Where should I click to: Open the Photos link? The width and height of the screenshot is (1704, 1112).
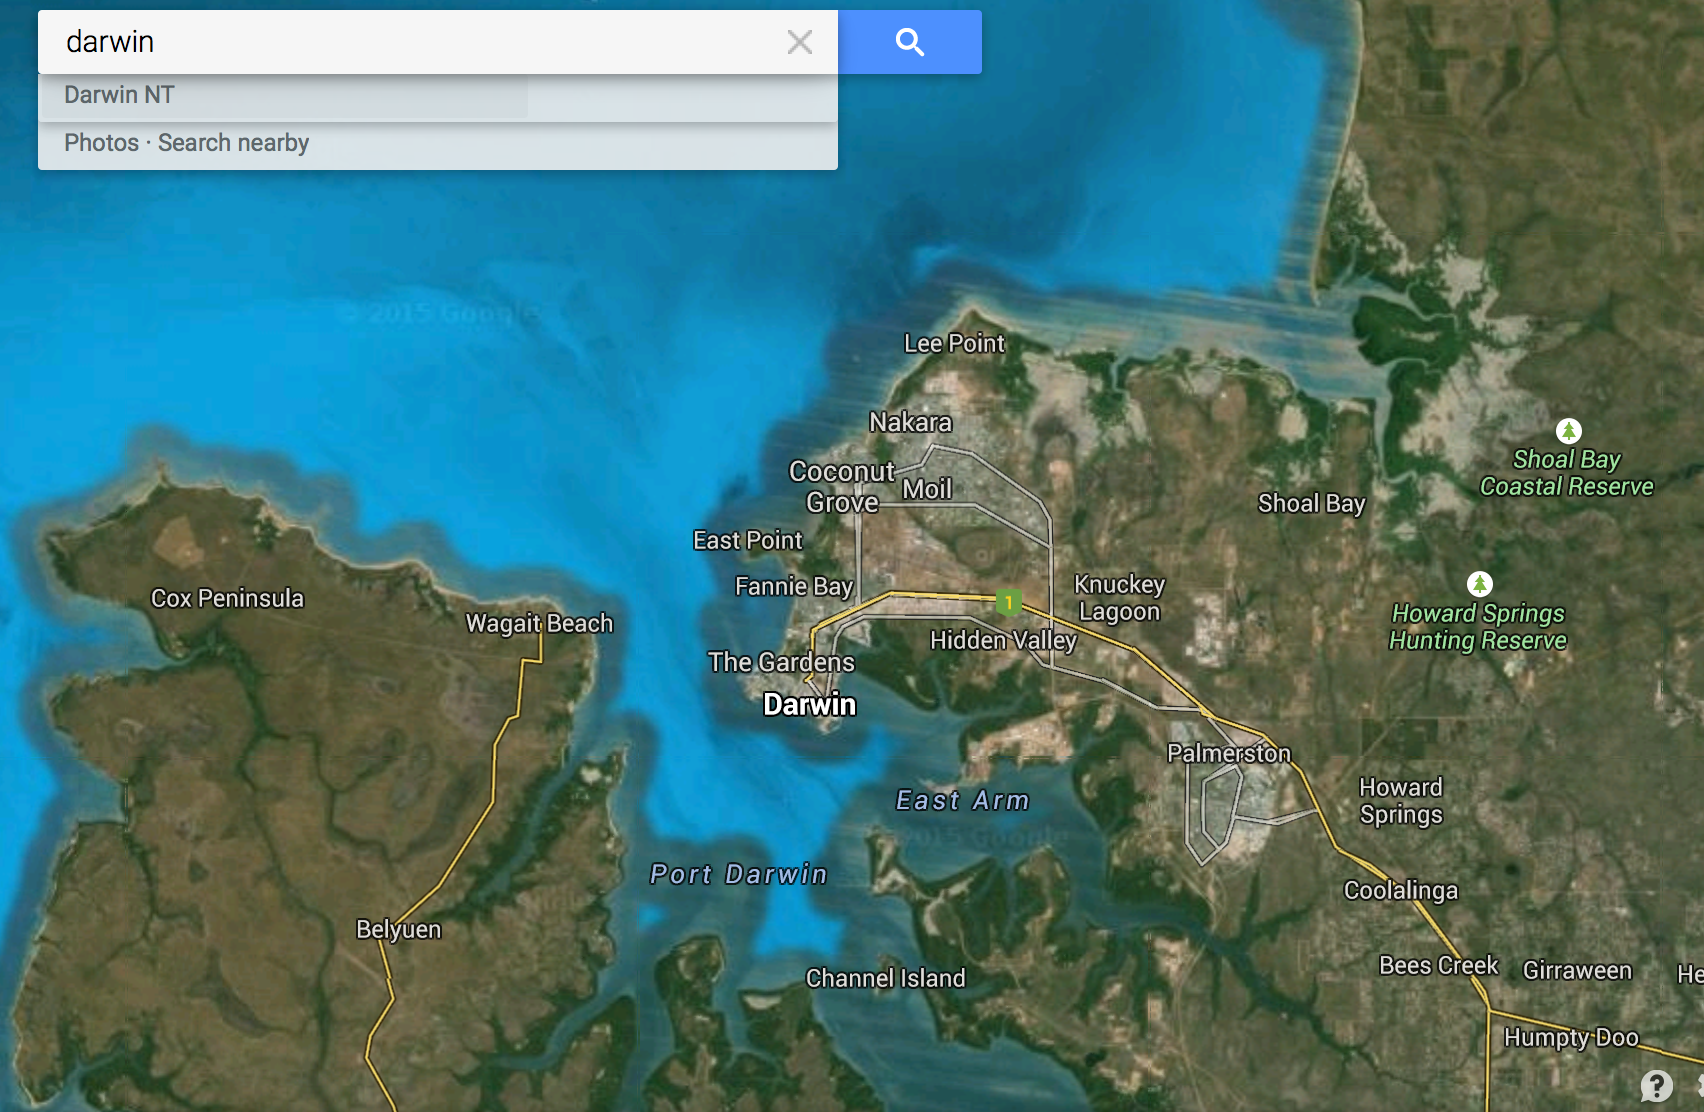(101, 143)
